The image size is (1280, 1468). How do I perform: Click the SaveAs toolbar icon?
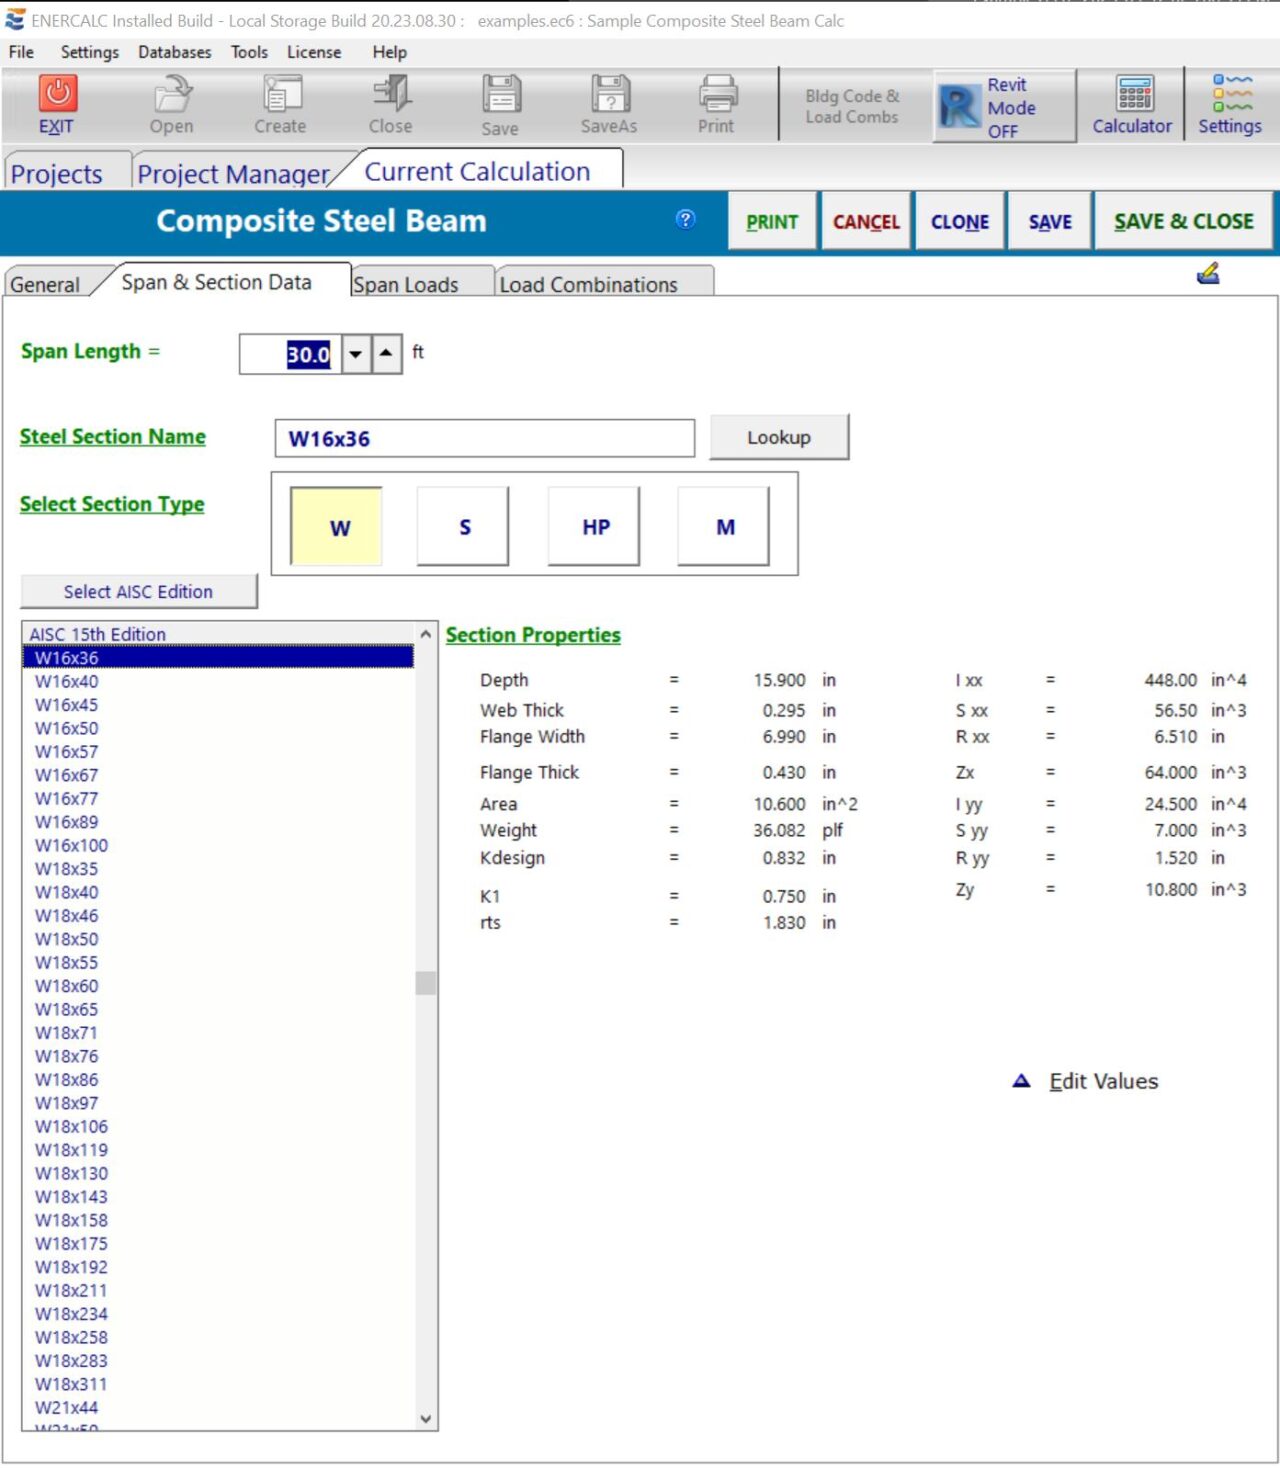pos(609,94)
